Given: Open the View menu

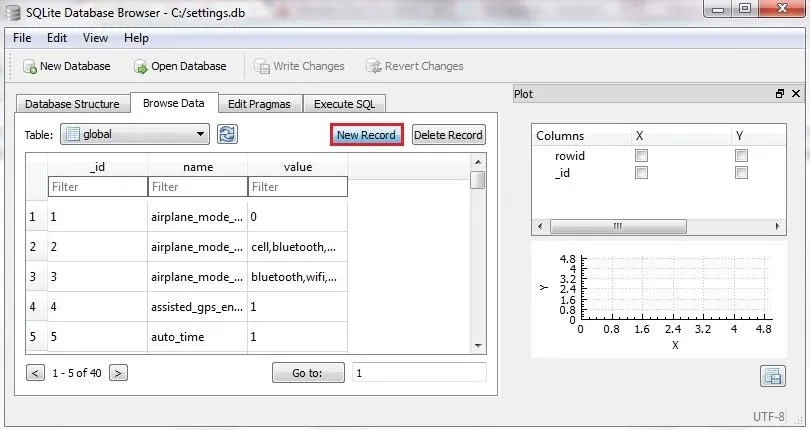Looking at the screenshot, I should (x=96, y=38).
